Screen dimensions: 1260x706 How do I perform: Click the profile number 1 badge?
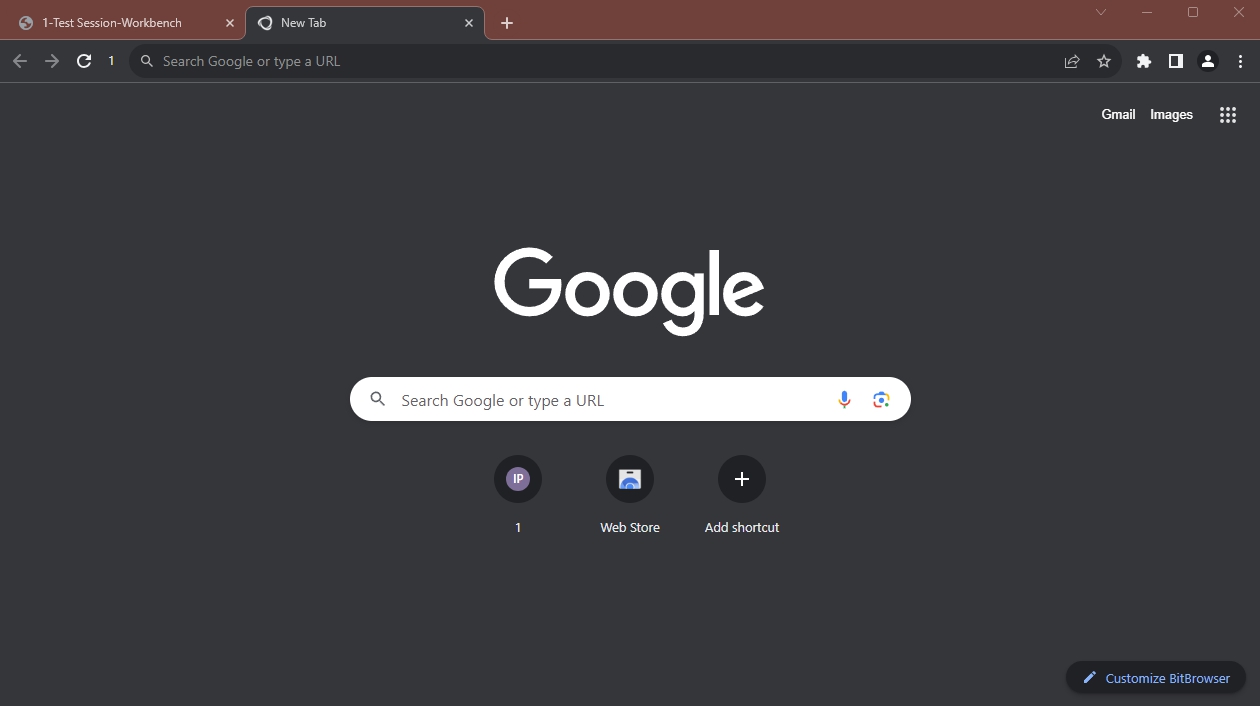coord(111,61)
